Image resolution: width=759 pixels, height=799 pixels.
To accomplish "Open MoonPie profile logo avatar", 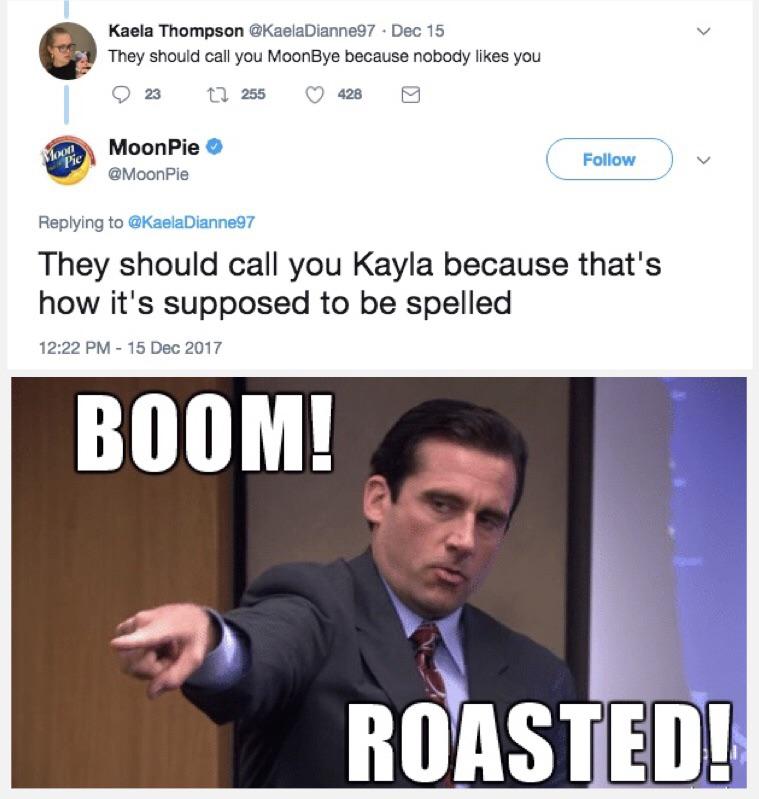I will pos(67,160).
